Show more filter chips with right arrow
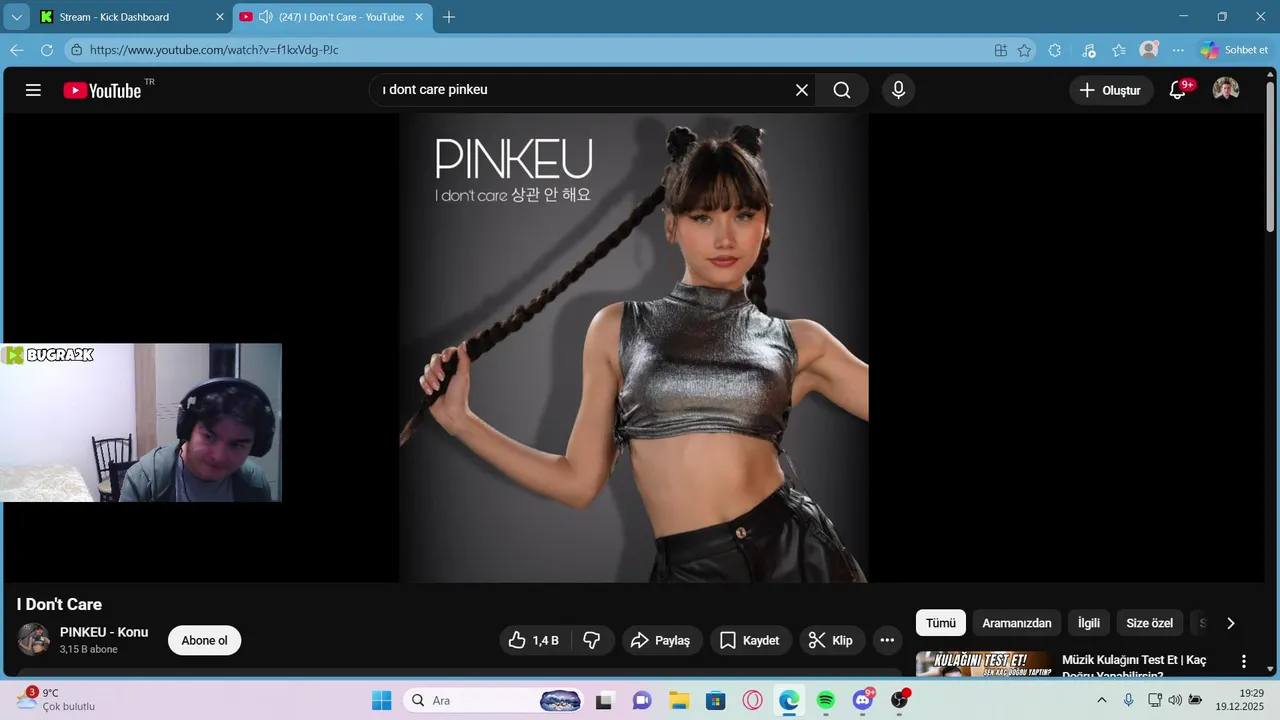 [x=1231, y=623]
